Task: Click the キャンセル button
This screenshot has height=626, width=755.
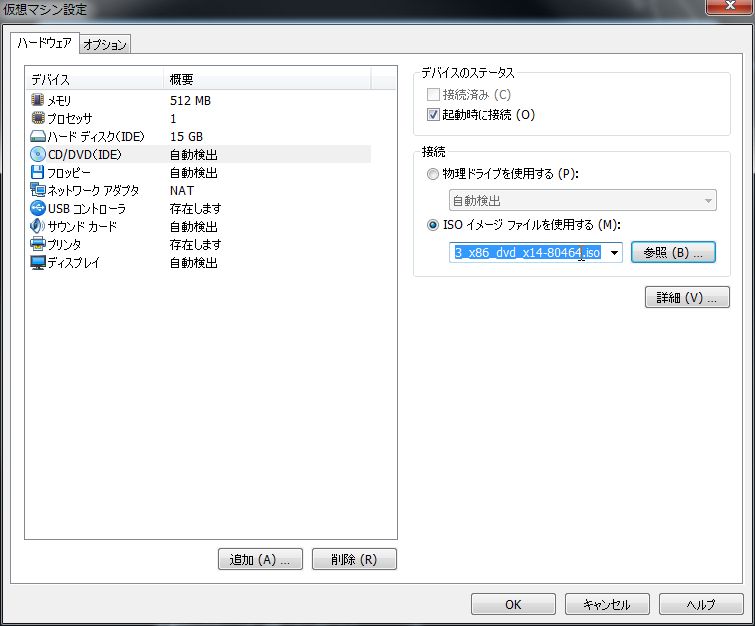Action: pyautogui.click(x=607, y=604)
